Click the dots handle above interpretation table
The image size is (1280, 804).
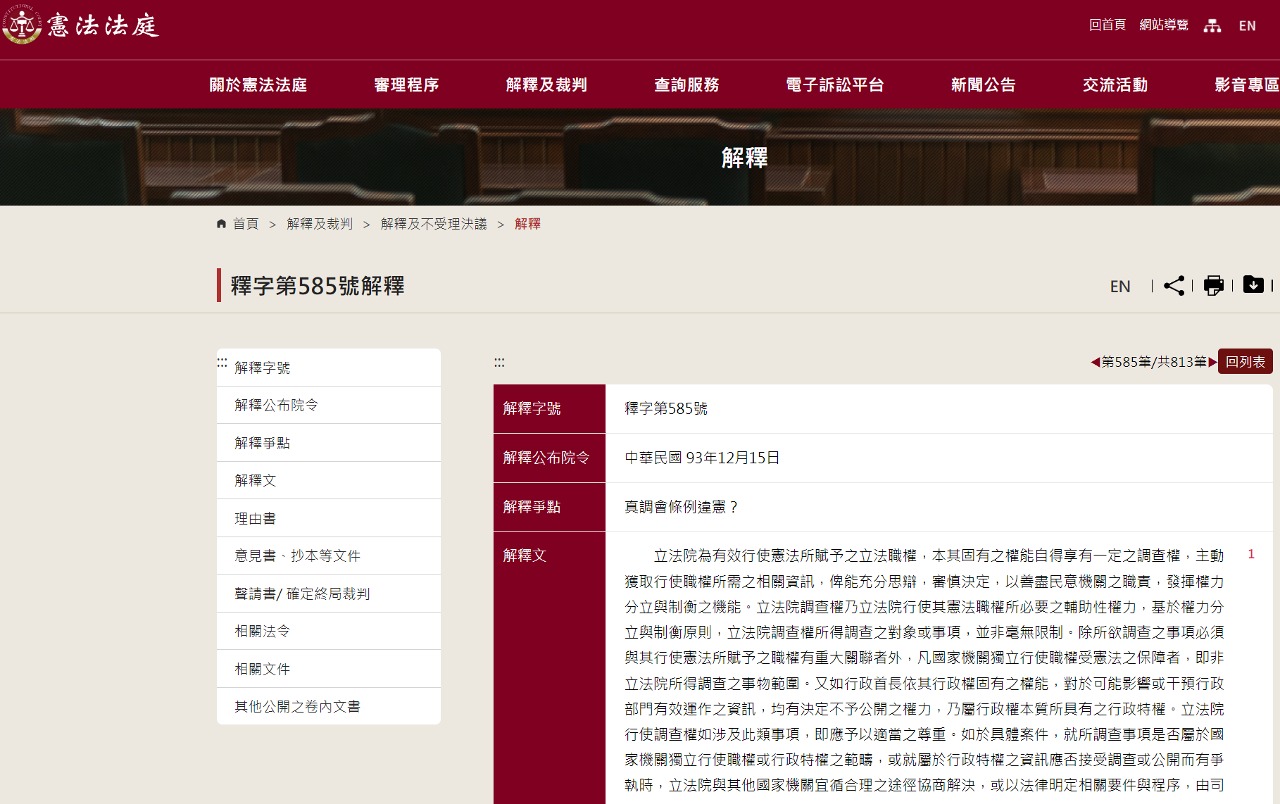click(499, 362)
